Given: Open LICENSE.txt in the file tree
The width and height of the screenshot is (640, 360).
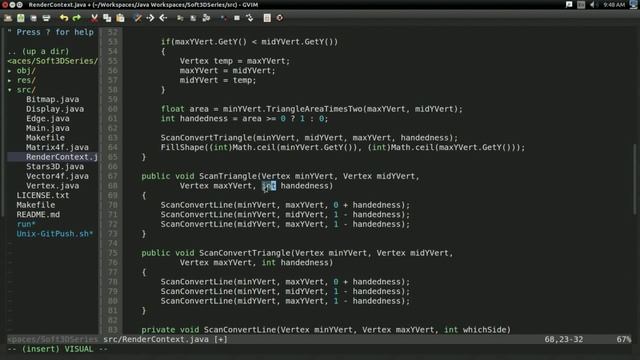Looking at the screenshot, I should pos(43,195).
